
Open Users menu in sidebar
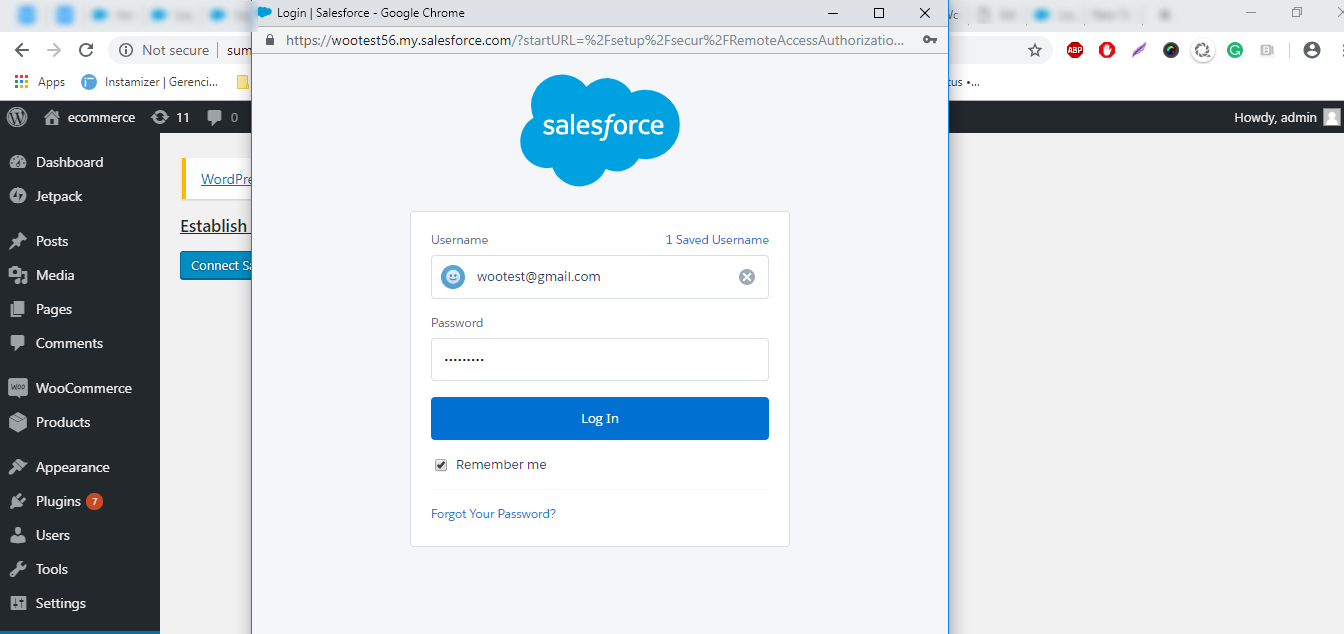coord(53,535)
